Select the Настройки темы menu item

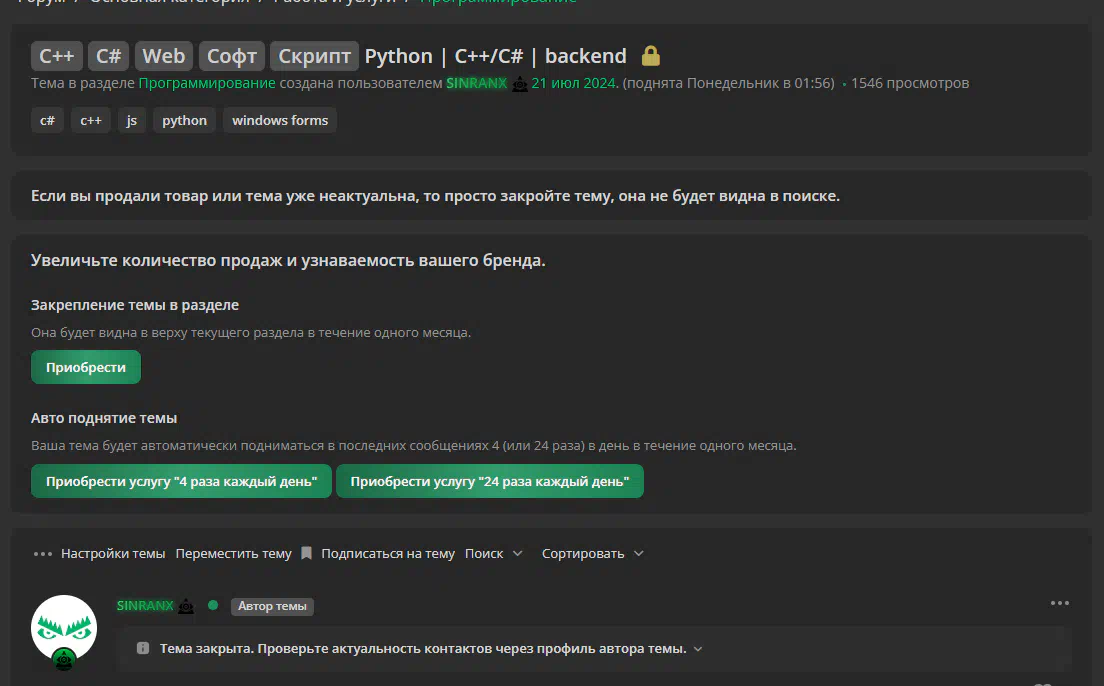tap(113, 554)
